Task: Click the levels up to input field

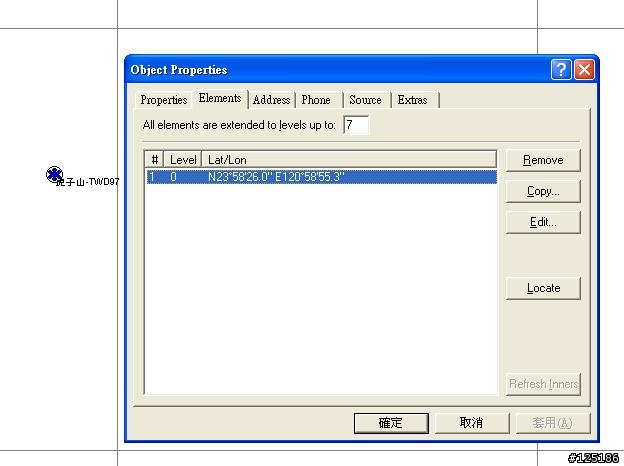Action: [356, 125]
